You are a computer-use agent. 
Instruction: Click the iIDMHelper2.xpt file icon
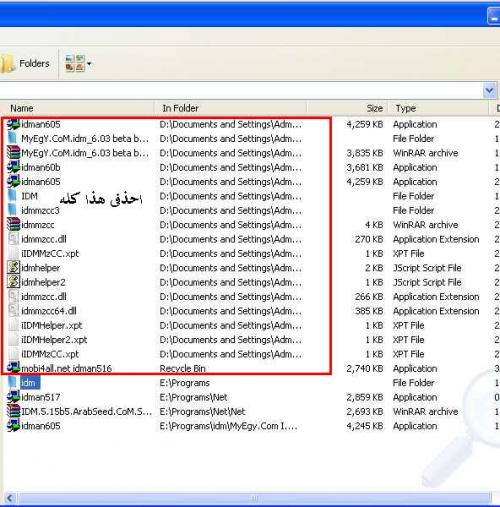point(13,339)
